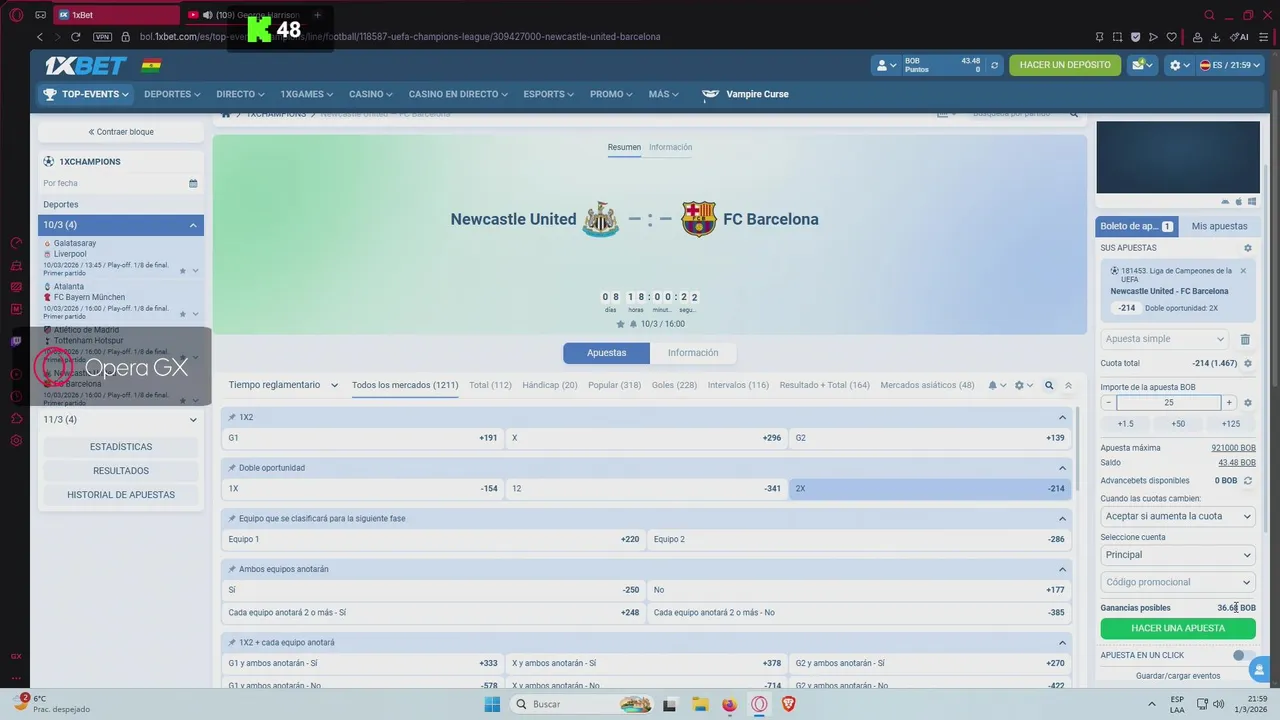
Task: Pin the Doble oportunidad market
Action: click(232, 468)
